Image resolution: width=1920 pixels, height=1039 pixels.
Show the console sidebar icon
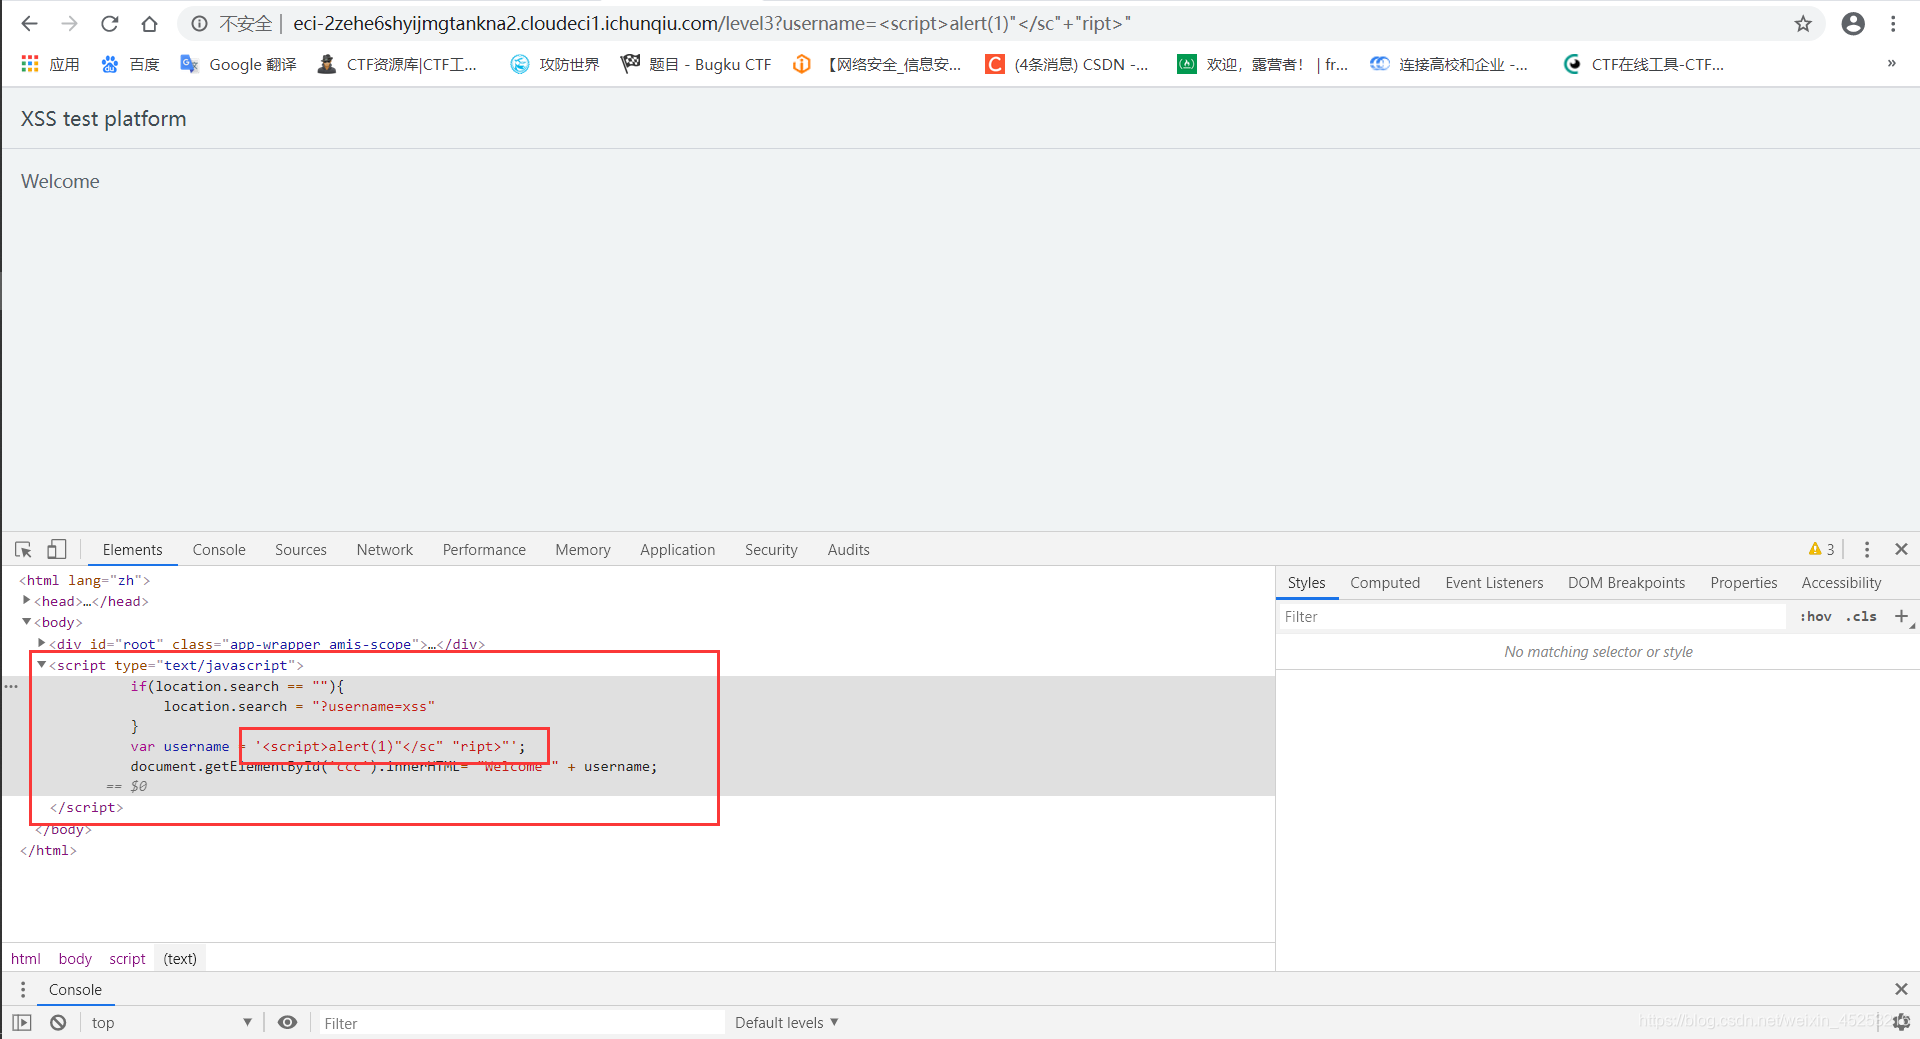point(22,1022)
